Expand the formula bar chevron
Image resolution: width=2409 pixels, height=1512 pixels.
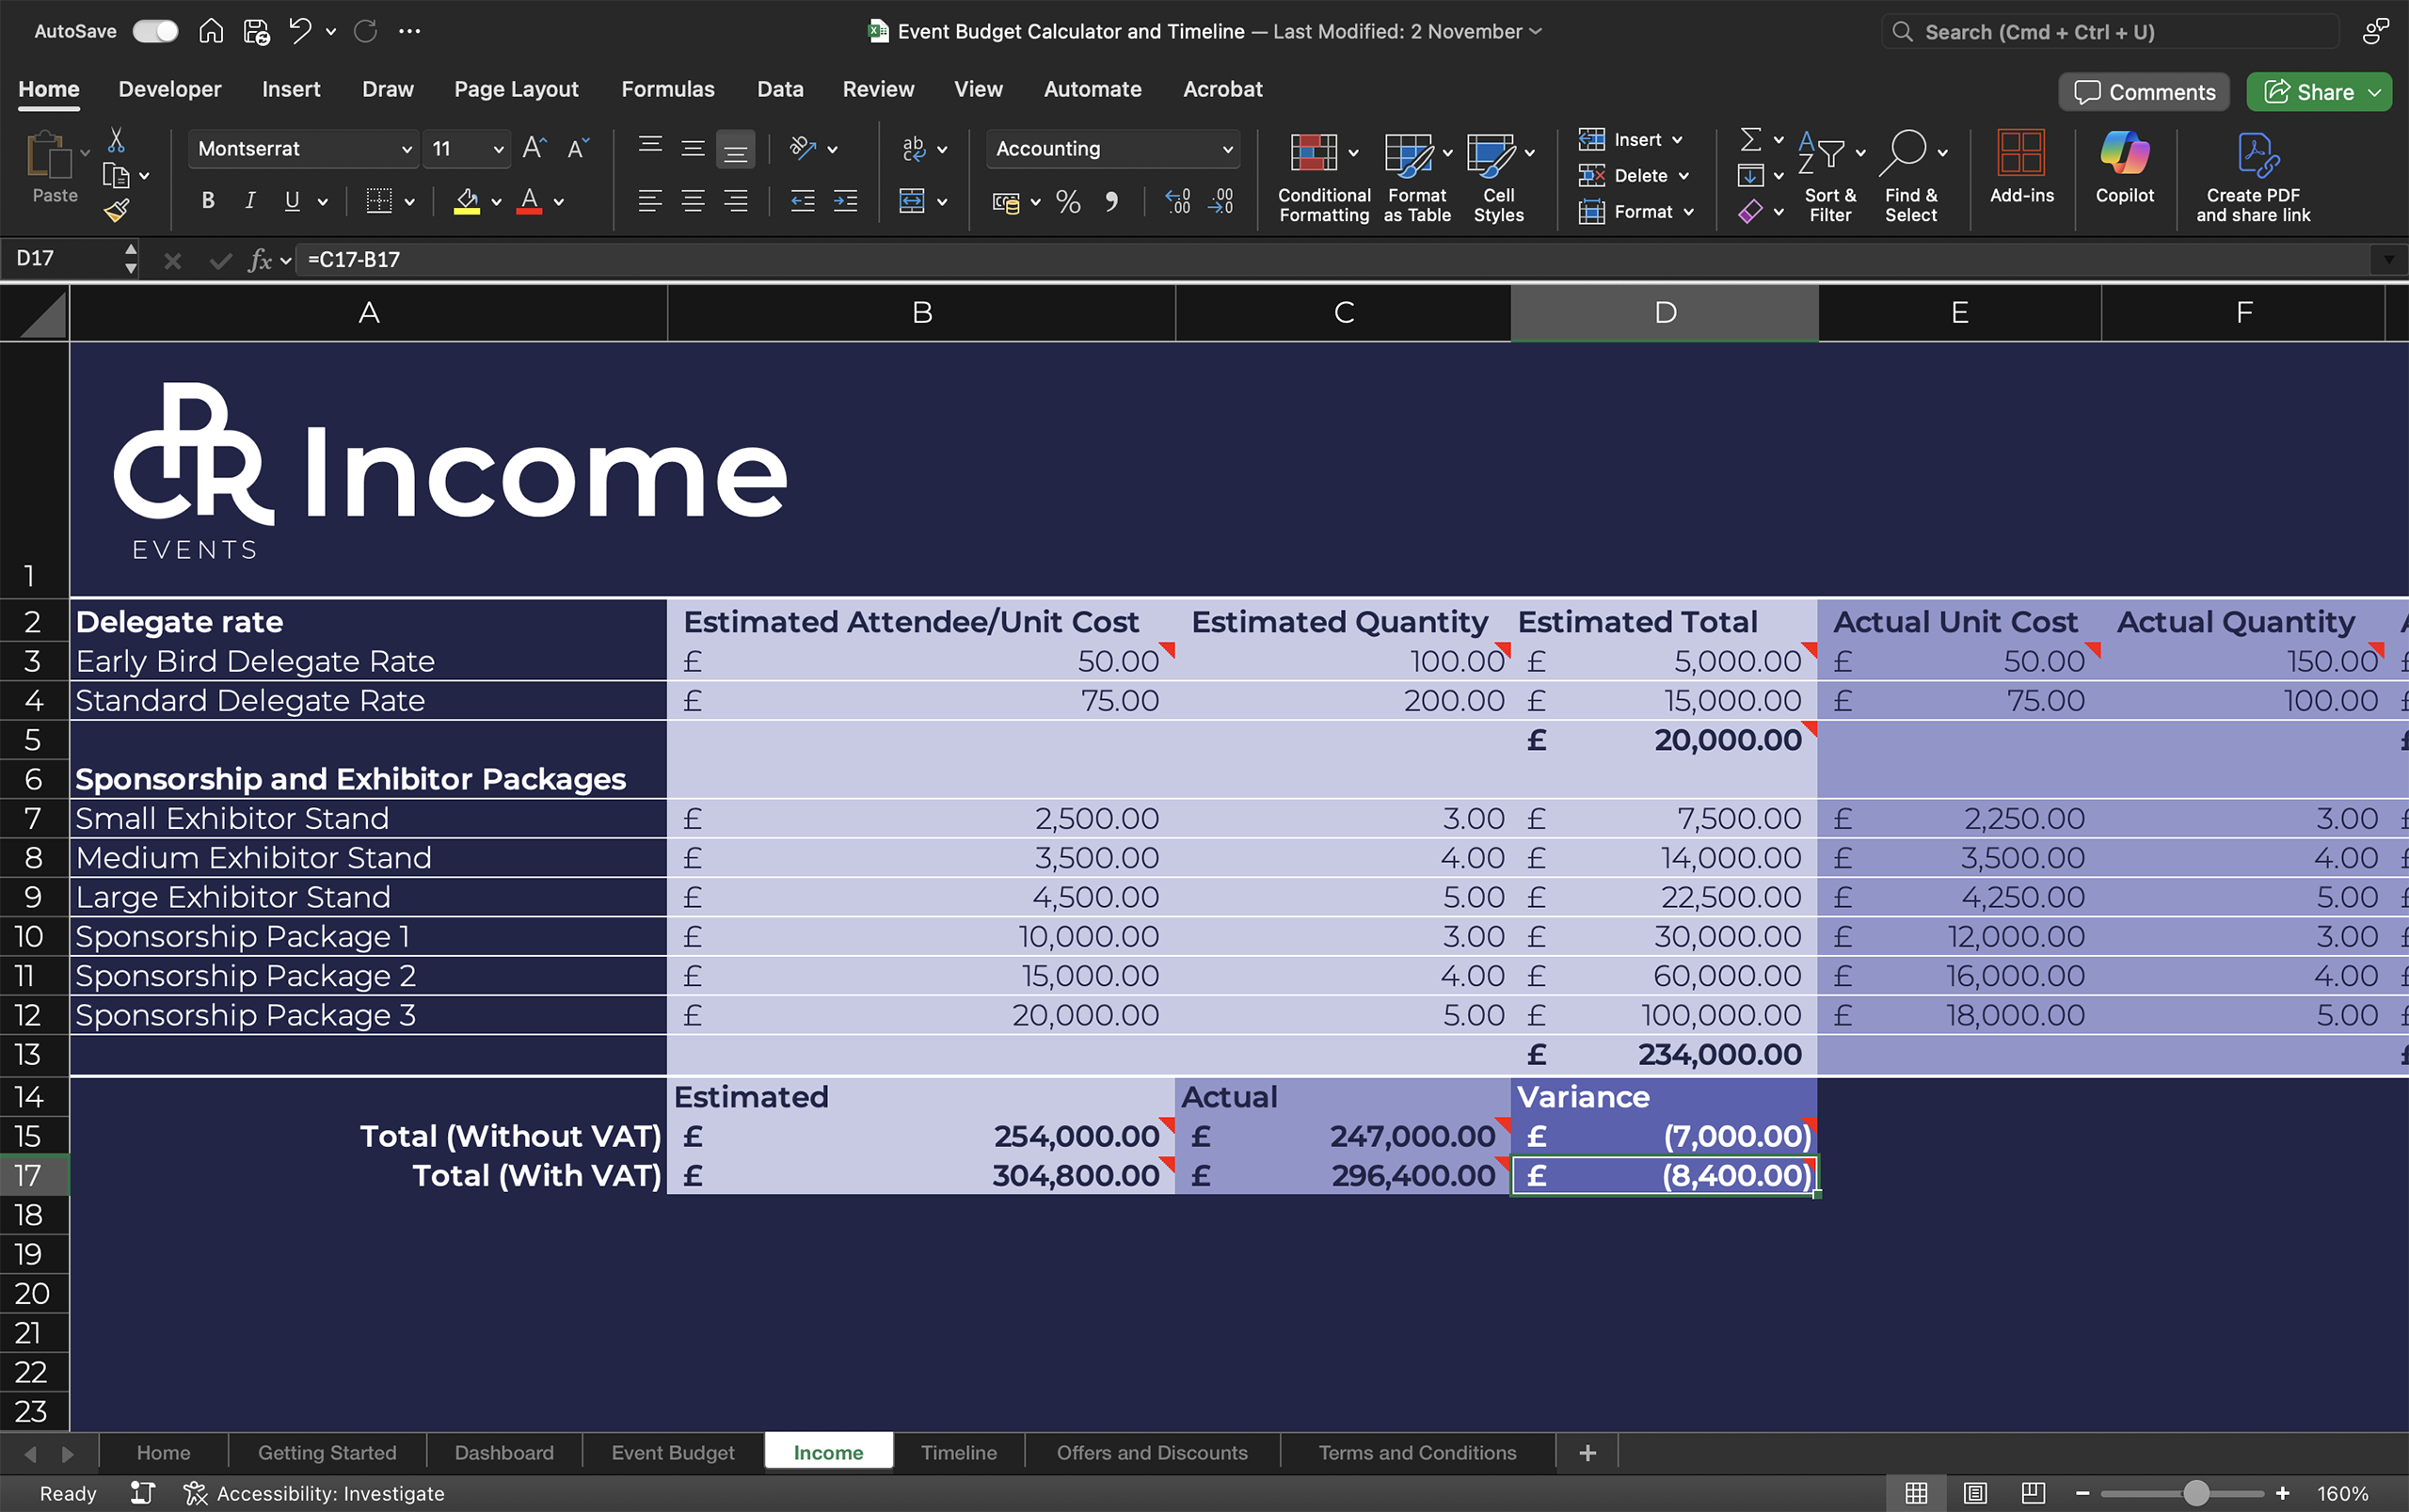(2388, 260)
